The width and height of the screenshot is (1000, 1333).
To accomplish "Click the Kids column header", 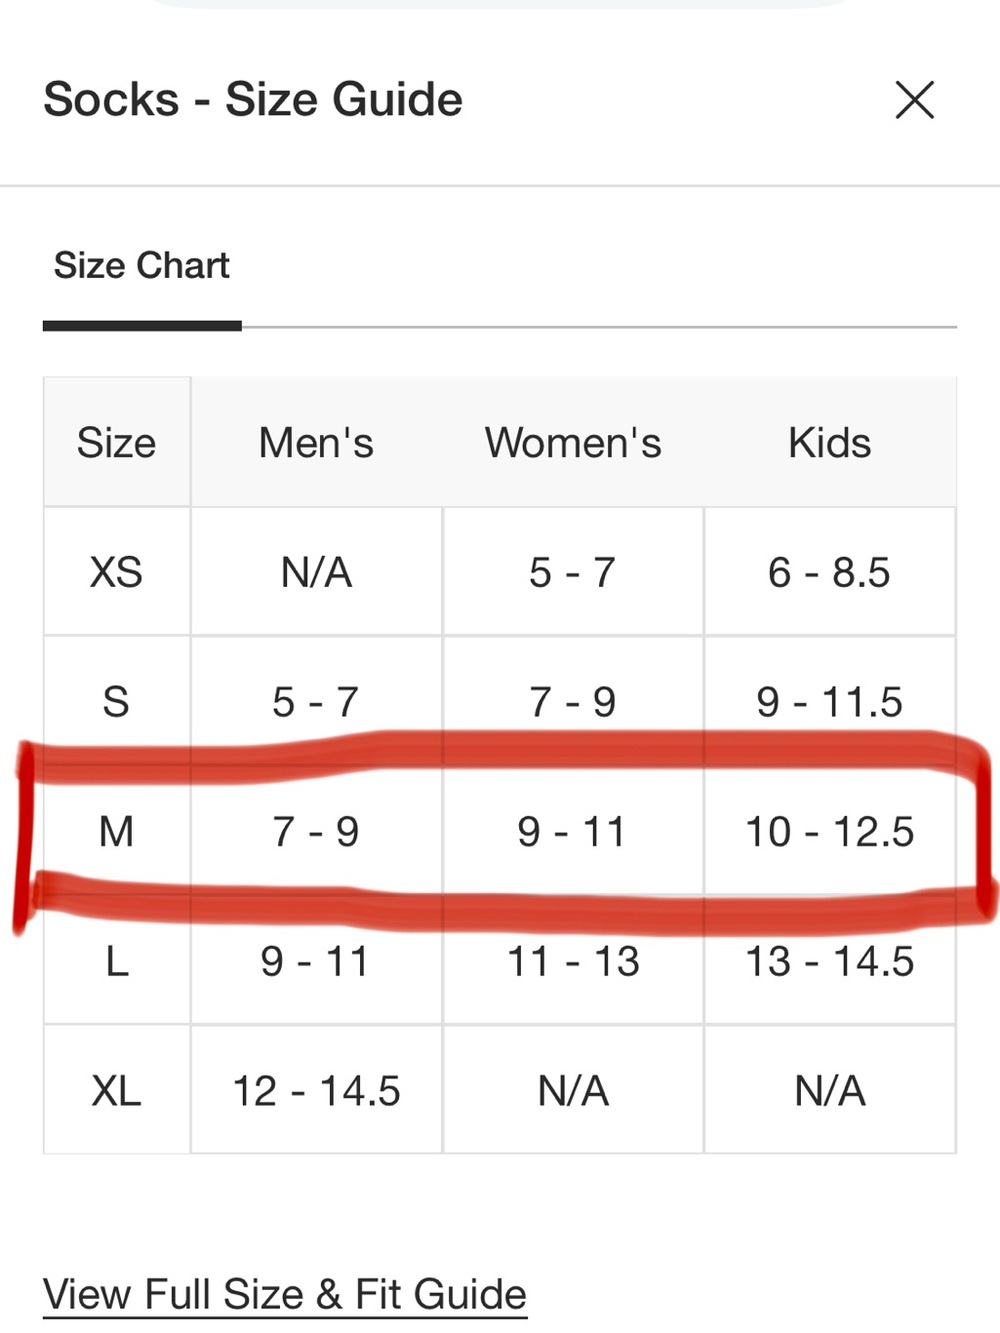I will coord(829,442).
